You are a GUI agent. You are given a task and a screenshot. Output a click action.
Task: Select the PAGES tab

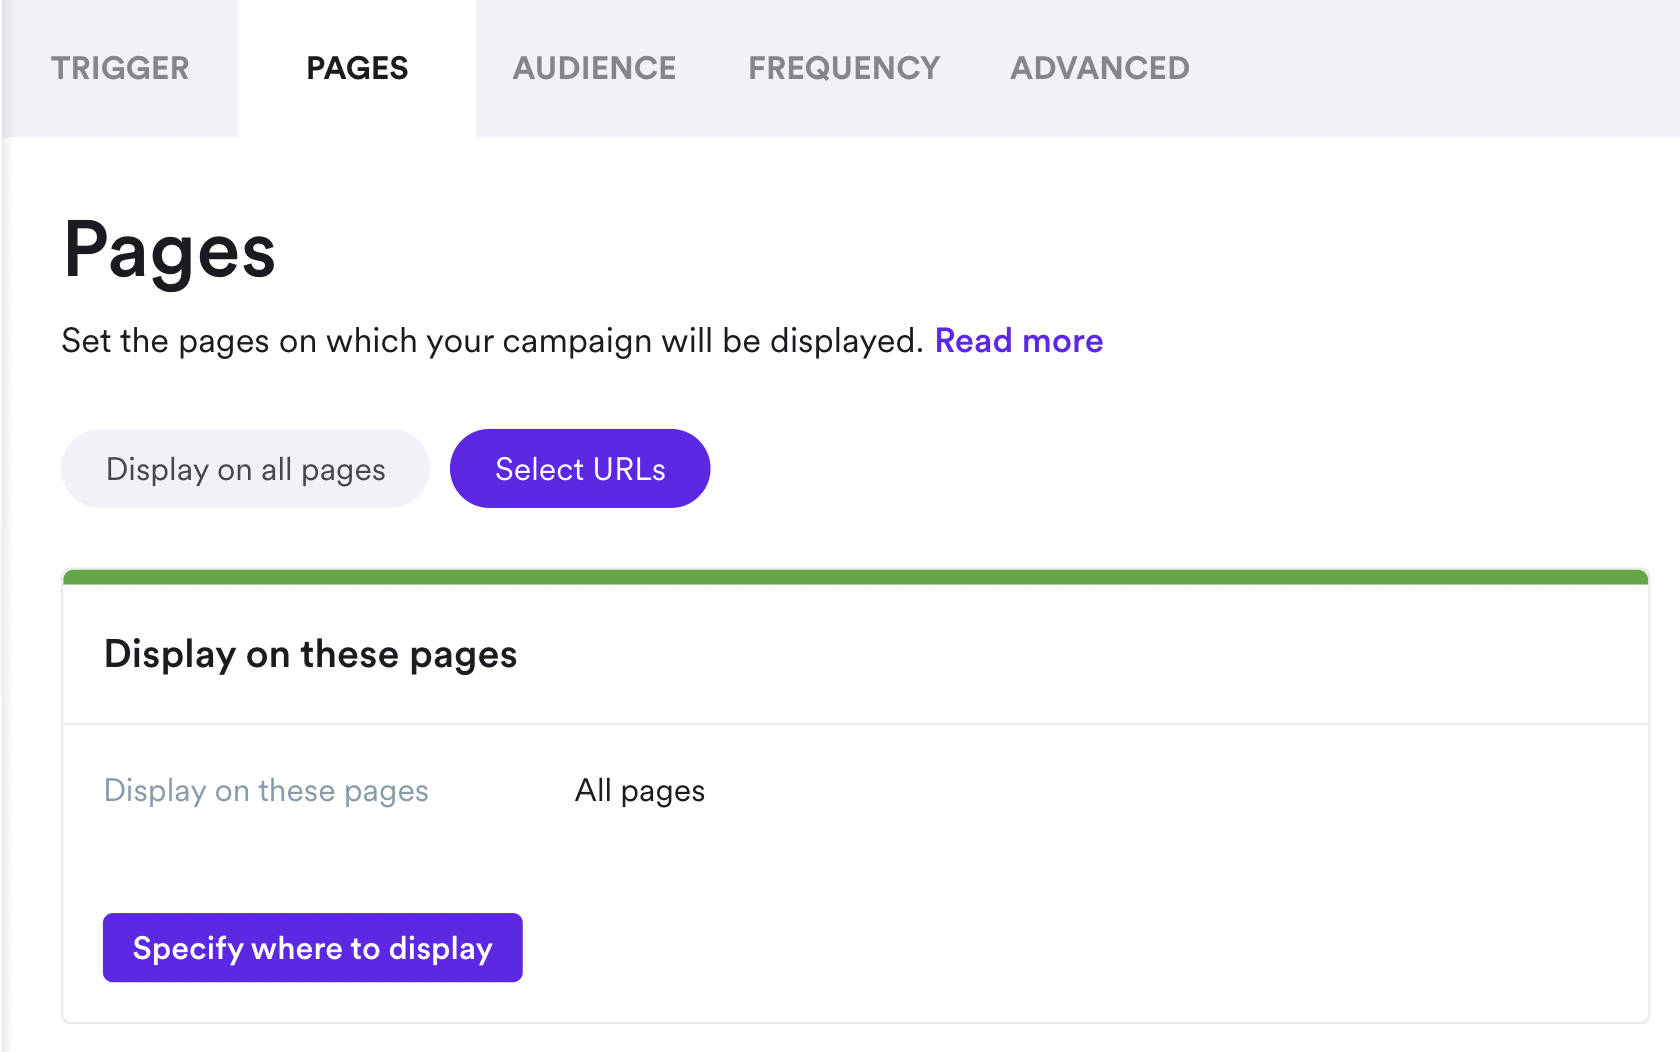click(x=357, y=68)
